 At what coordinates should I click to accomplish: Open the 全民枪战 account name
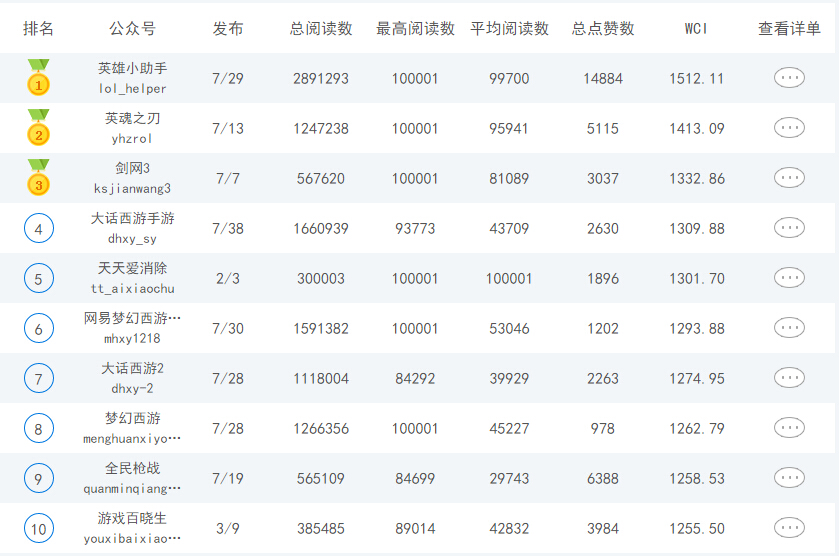(132, 468)
